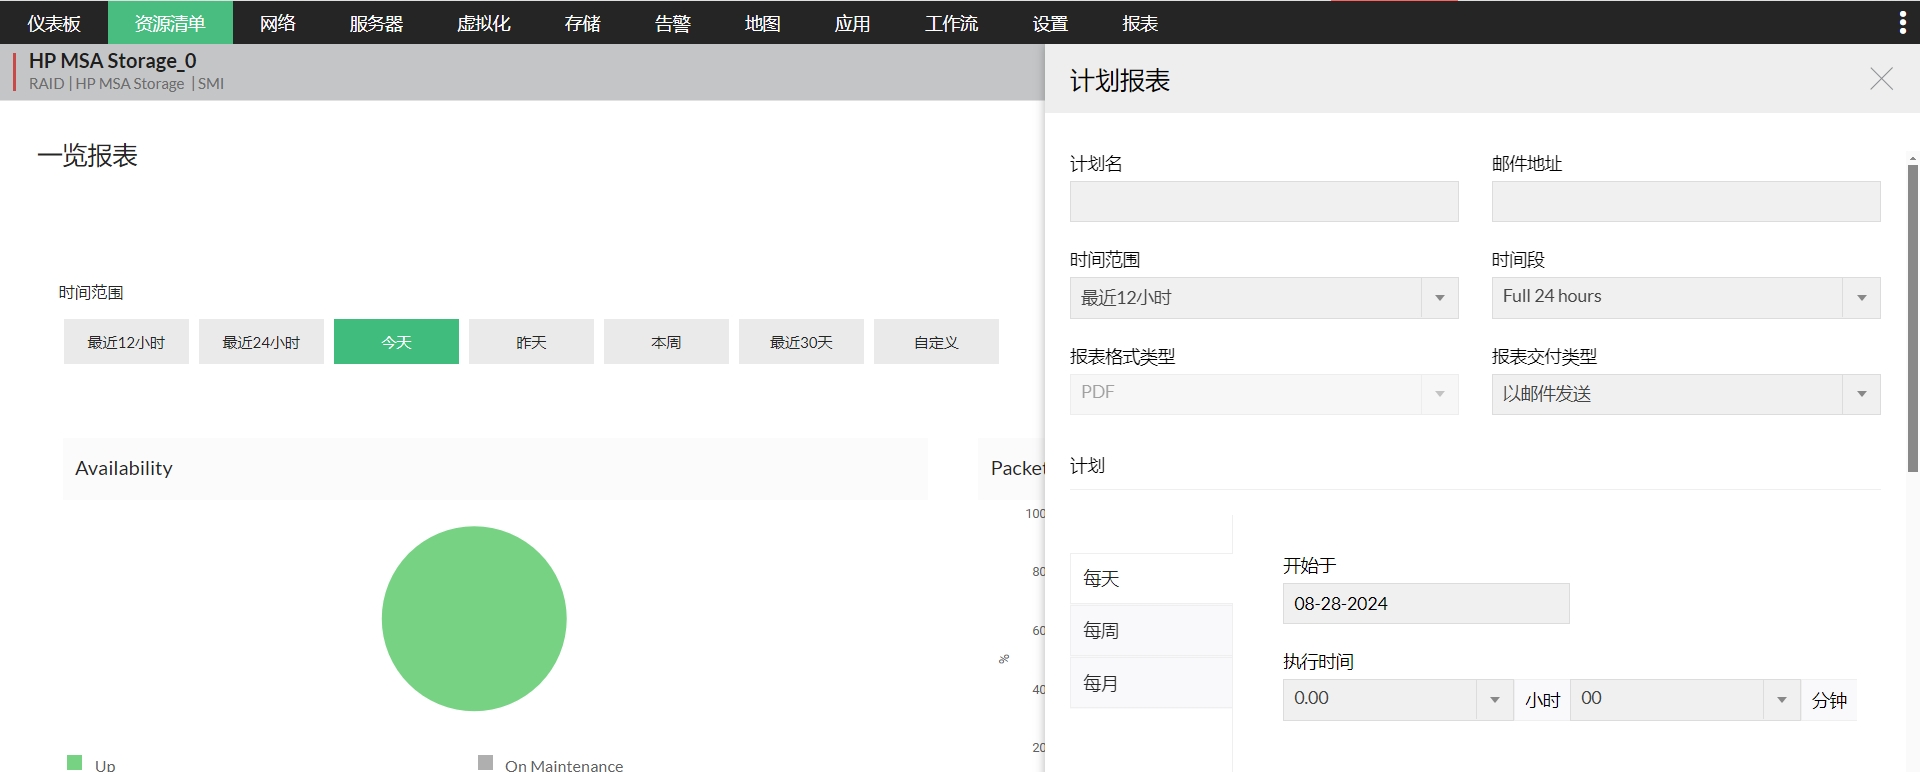Open the 仪表板 menu
This screenshot has height=772, width=1920.
[x=54, y=23]
